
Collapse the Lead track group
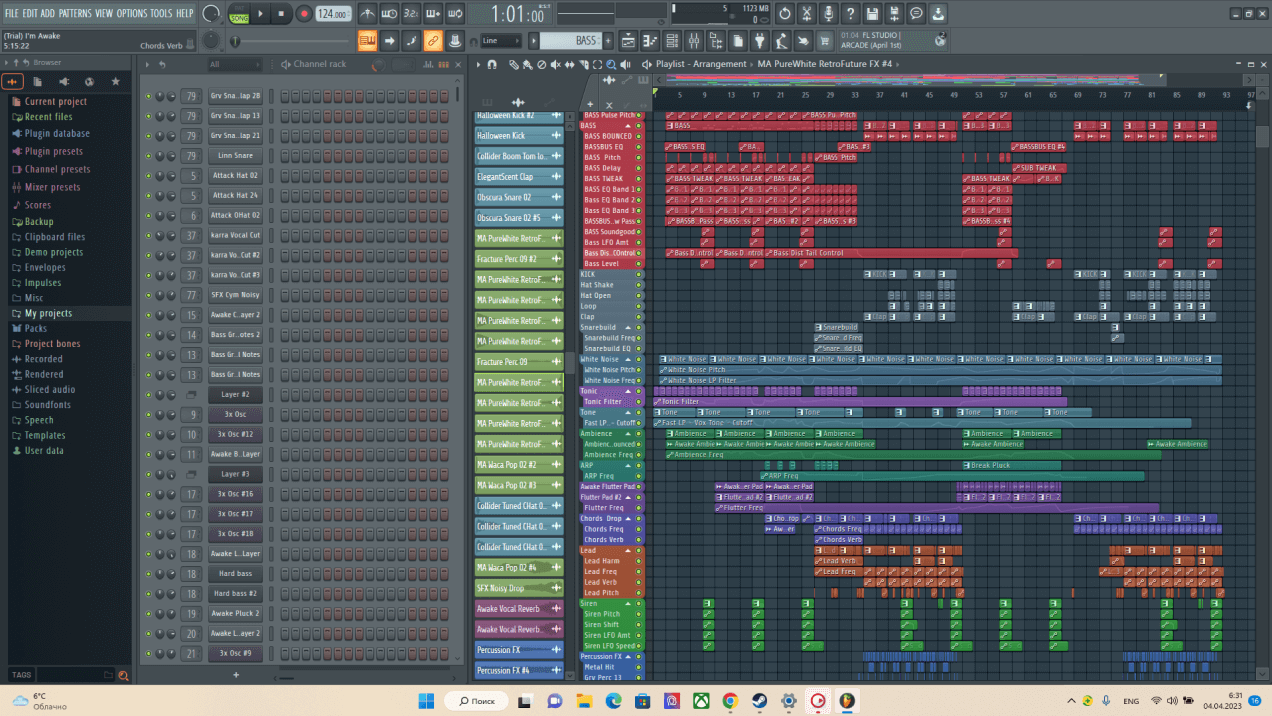pyautogui.click(x=628, y=551)
